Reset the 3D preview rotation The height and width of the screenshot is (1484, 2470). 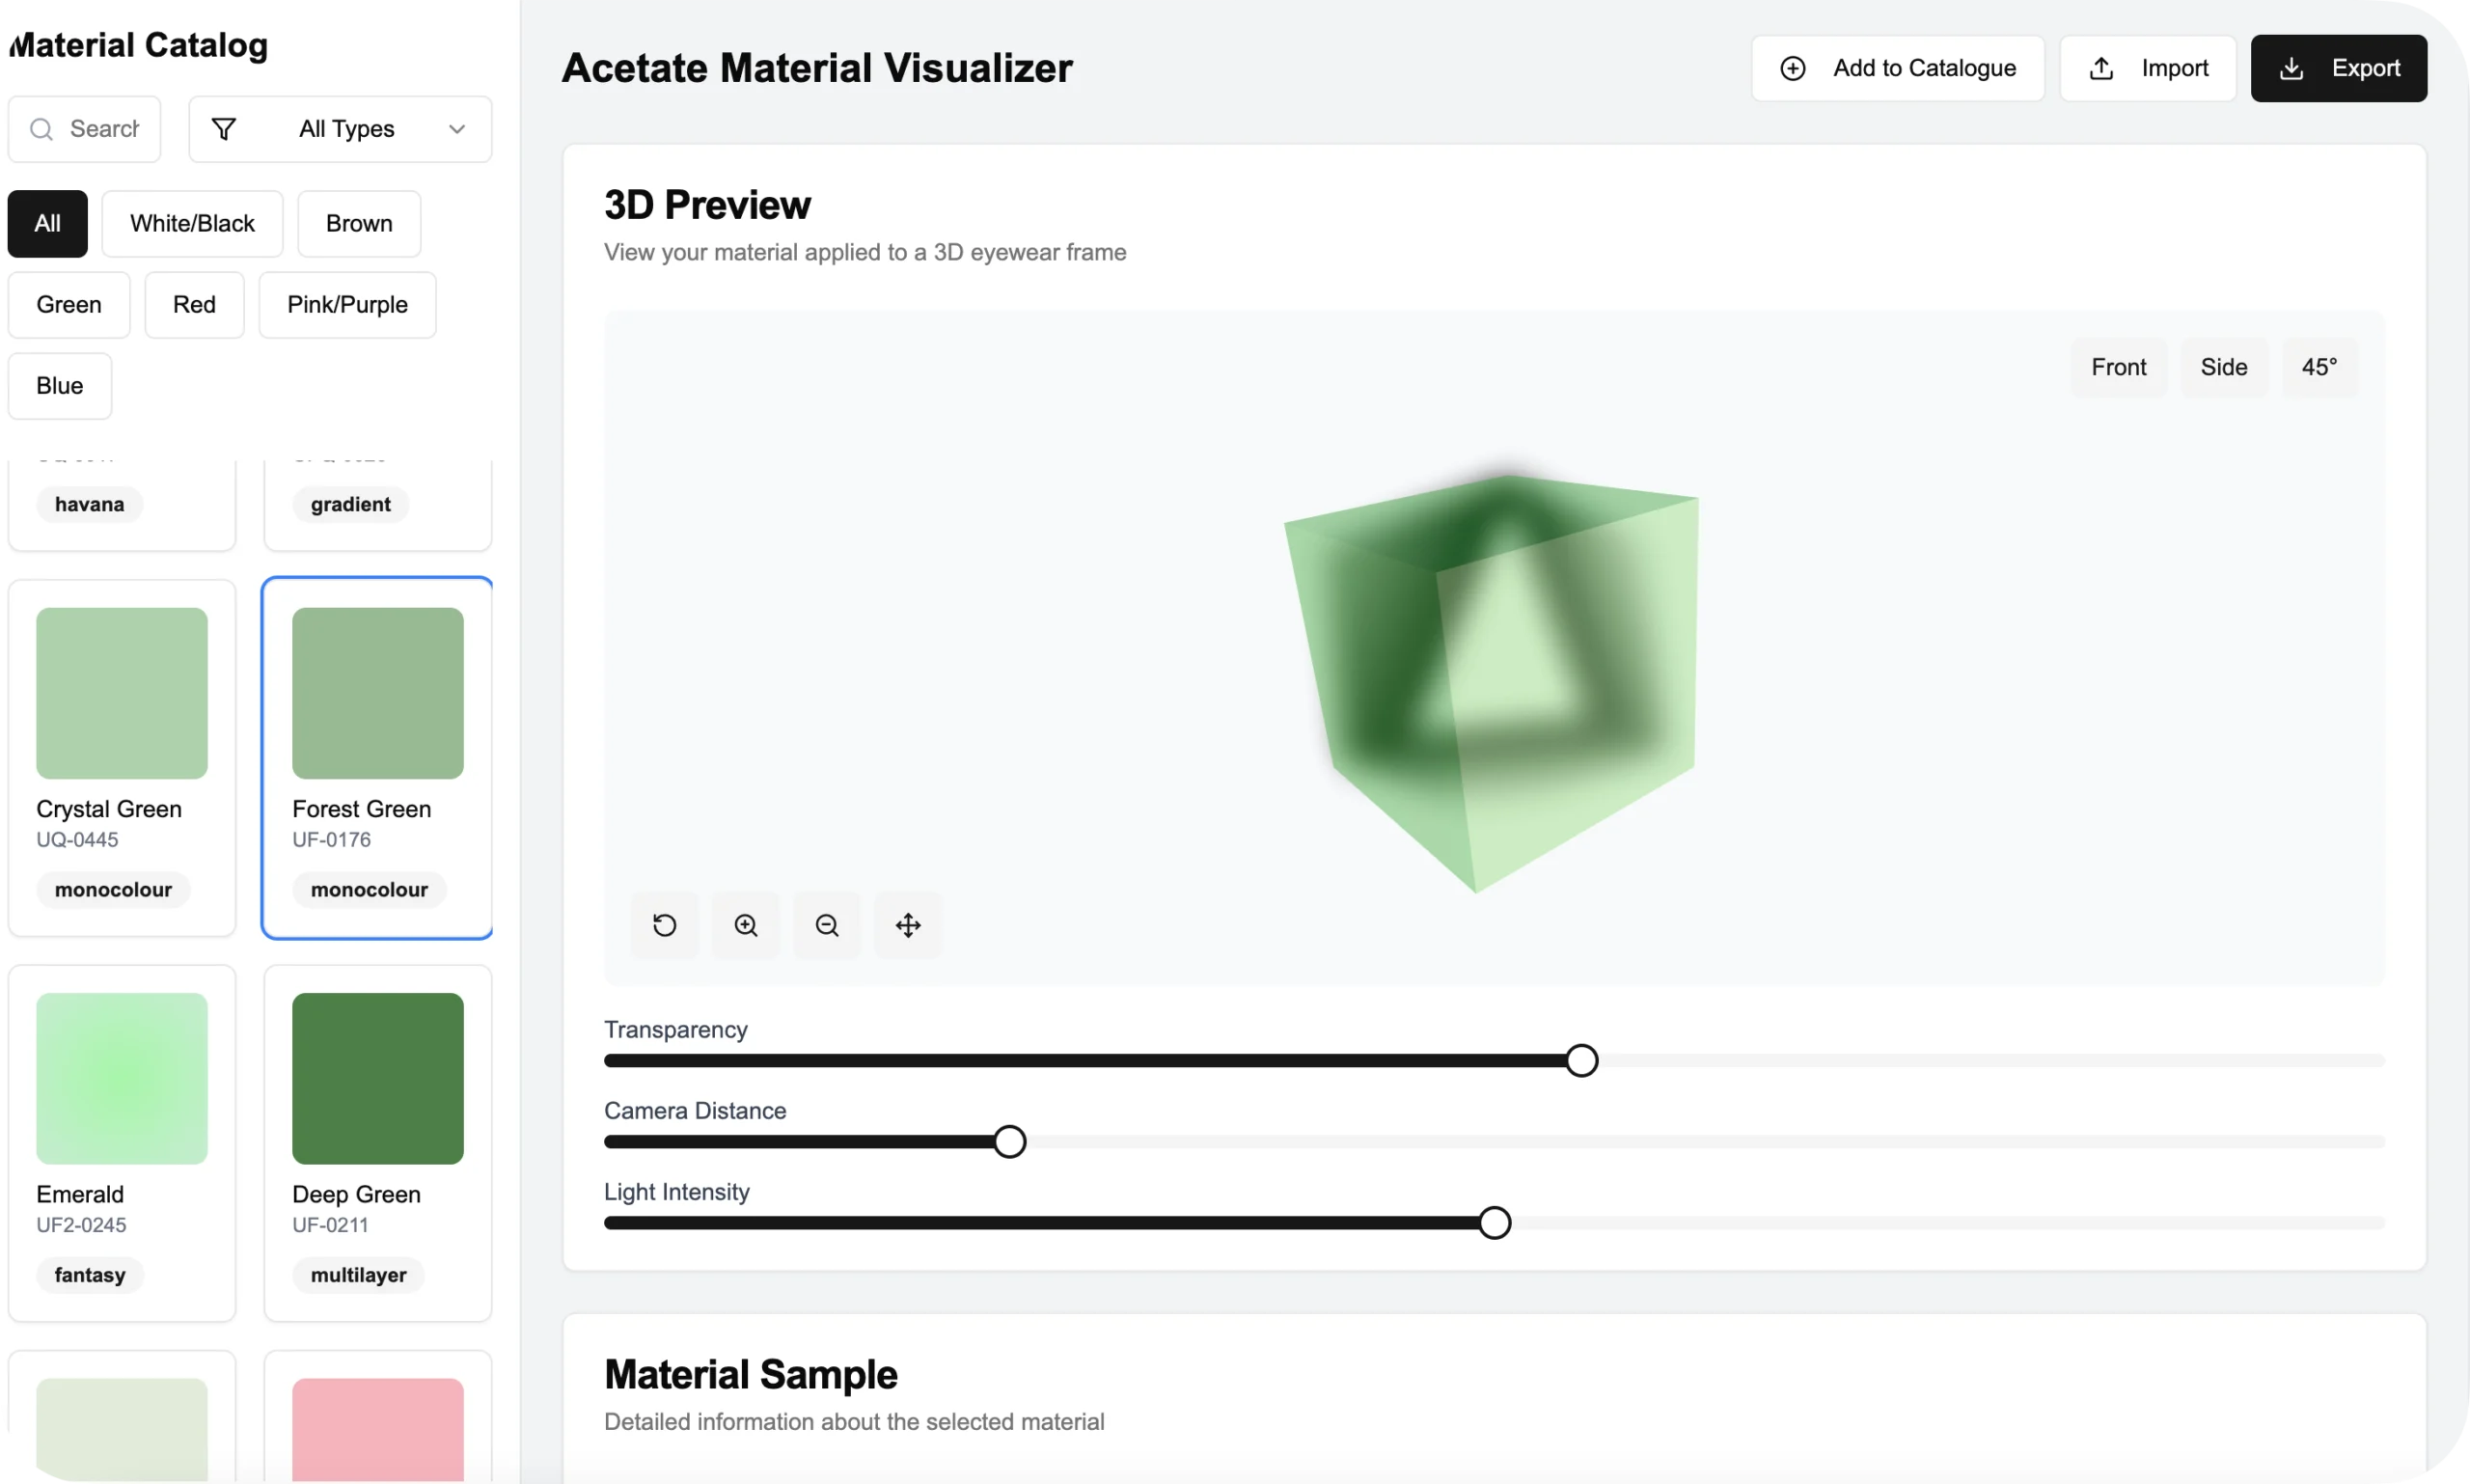click(x=664, y=925)
